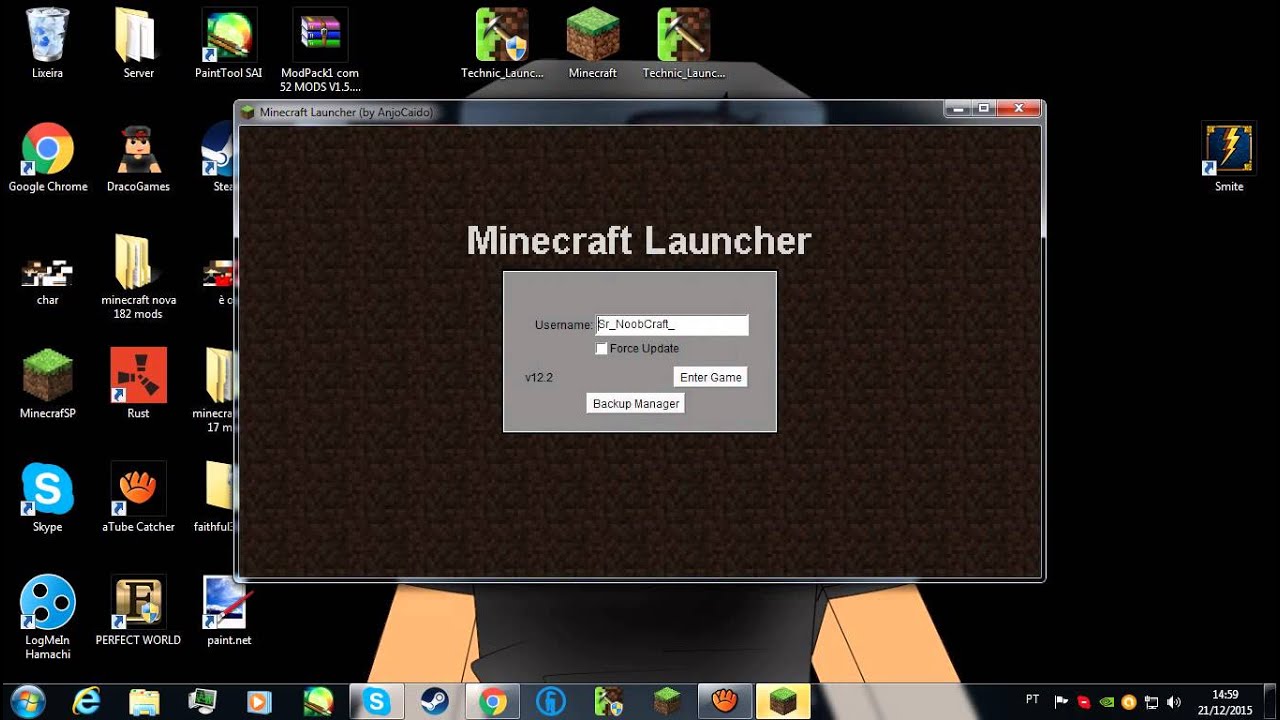The height and width of the screenshot is (720, 1280).
Task: Maximize the Minecraft Launcher window
Action: point(984,108)
